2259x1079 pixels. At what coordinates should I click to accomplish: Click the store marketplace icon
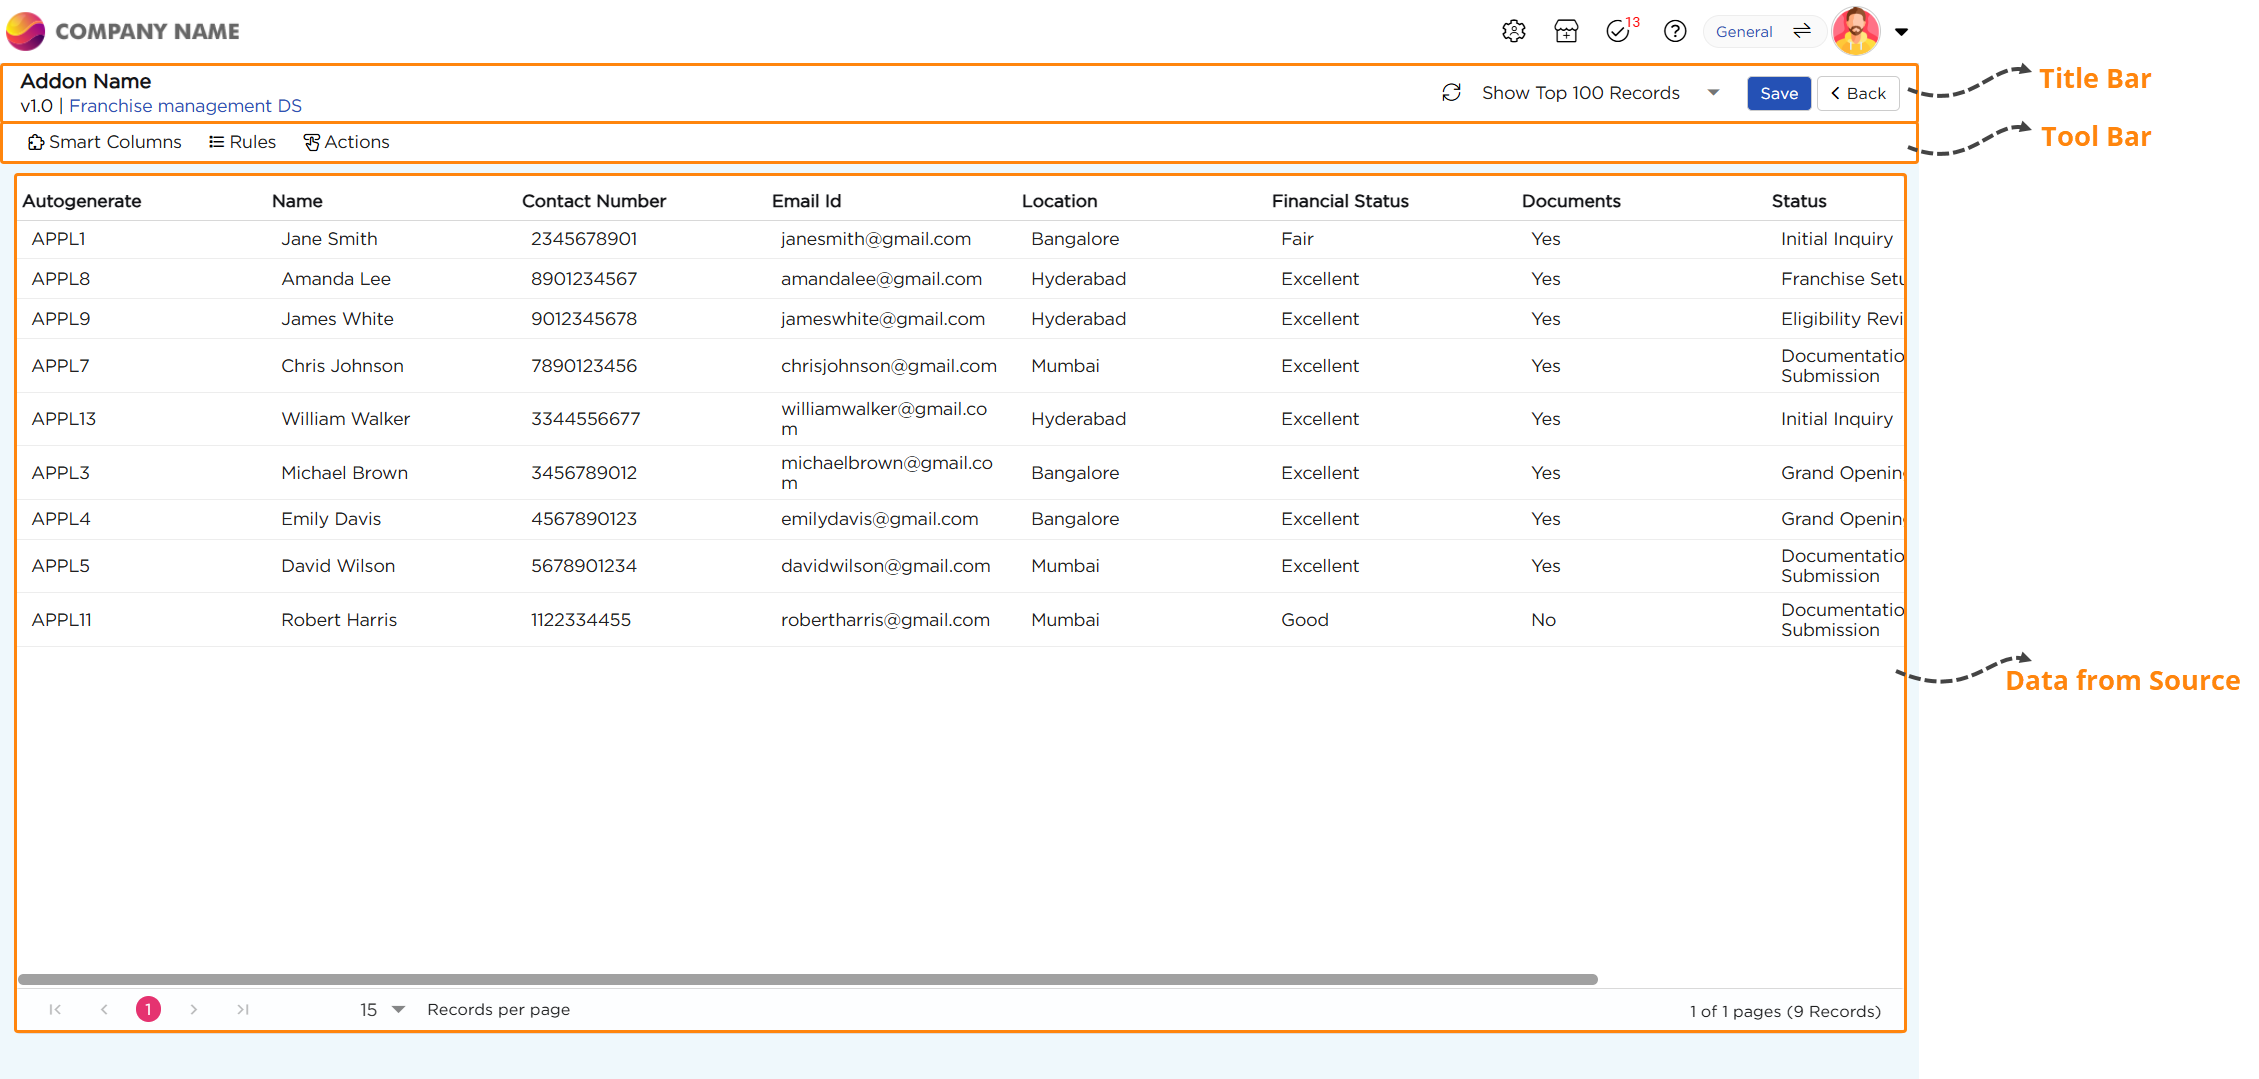point(1566,31)
